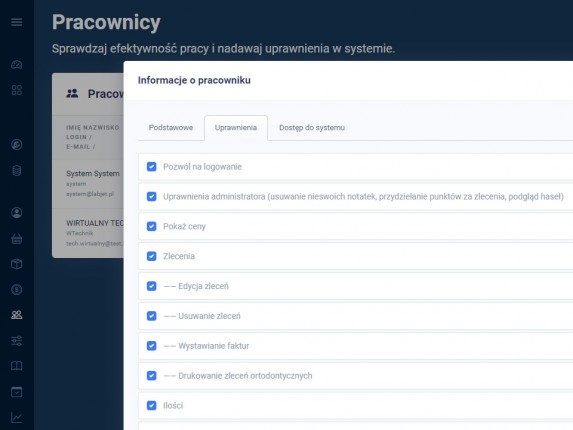The image size is (573, 430).
Task: Click the open book icon in sidebar
Action: (x=16, y=366)
